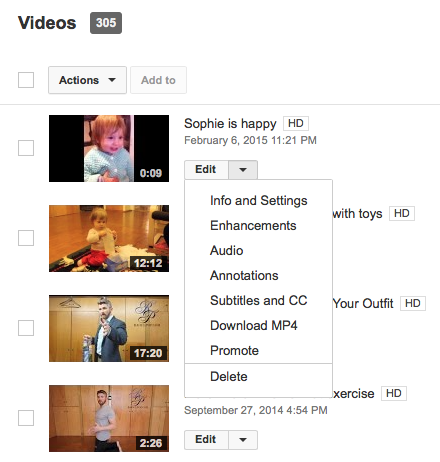
Task: Open the Sophie is happy video title
Action: point(230,124)
